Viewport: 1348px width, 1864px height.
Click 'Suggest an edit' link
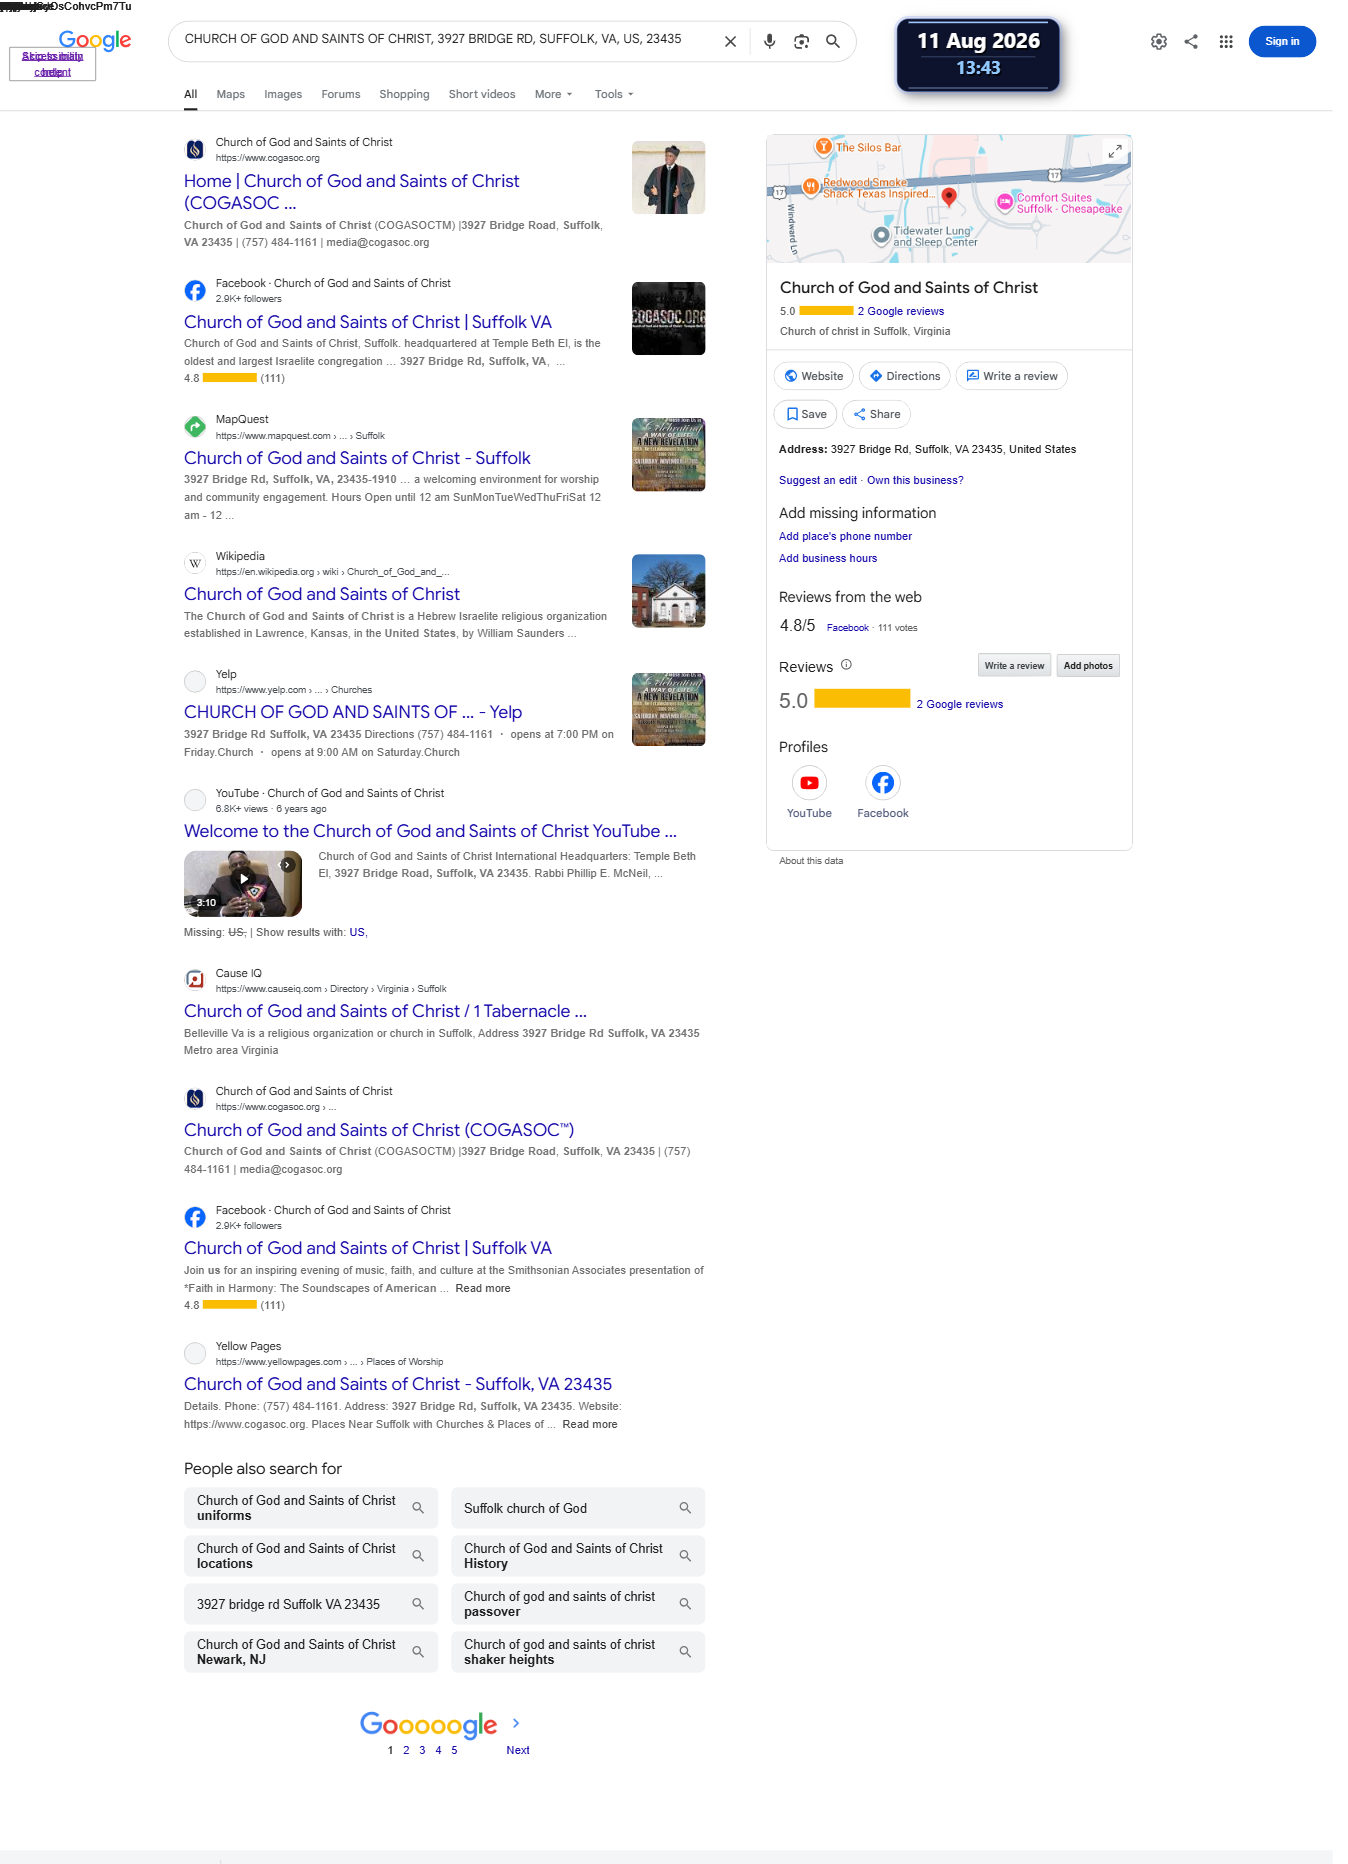(818, 480)
